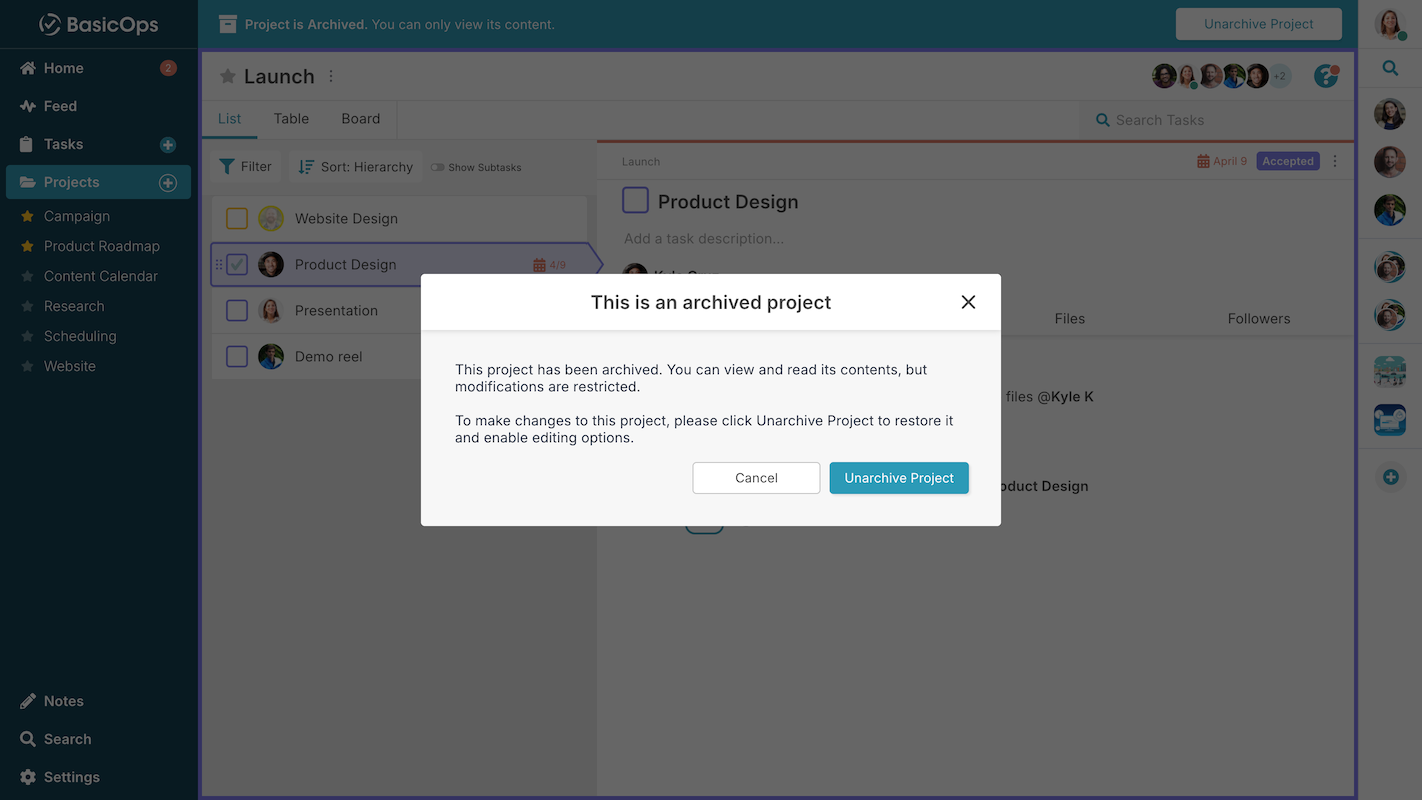This screenshot has height=800, width=1422.
Task: Open the Scheduling project
Action: pos(80,336)
